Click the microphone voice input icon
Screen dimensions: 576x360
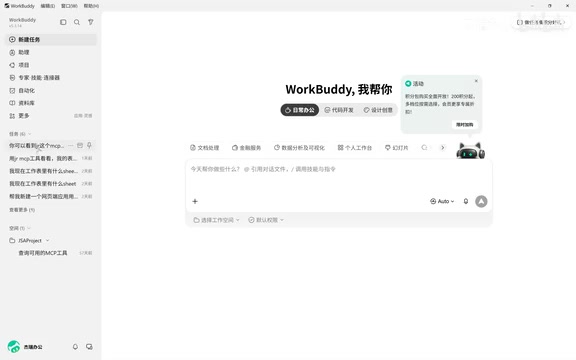coord(466,201)
